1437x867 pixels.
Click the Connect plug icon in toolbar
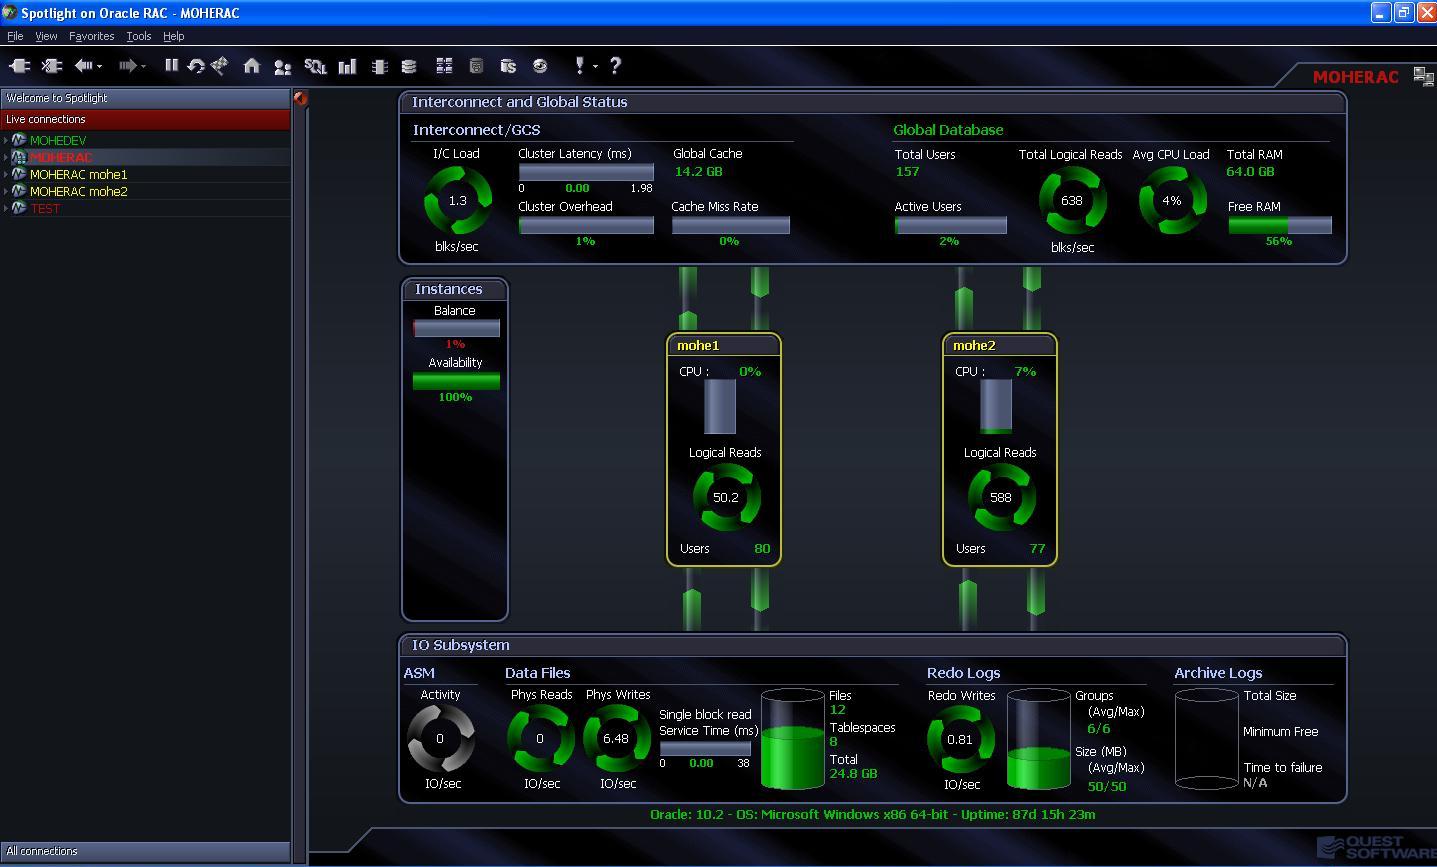(x=20, y=66)
